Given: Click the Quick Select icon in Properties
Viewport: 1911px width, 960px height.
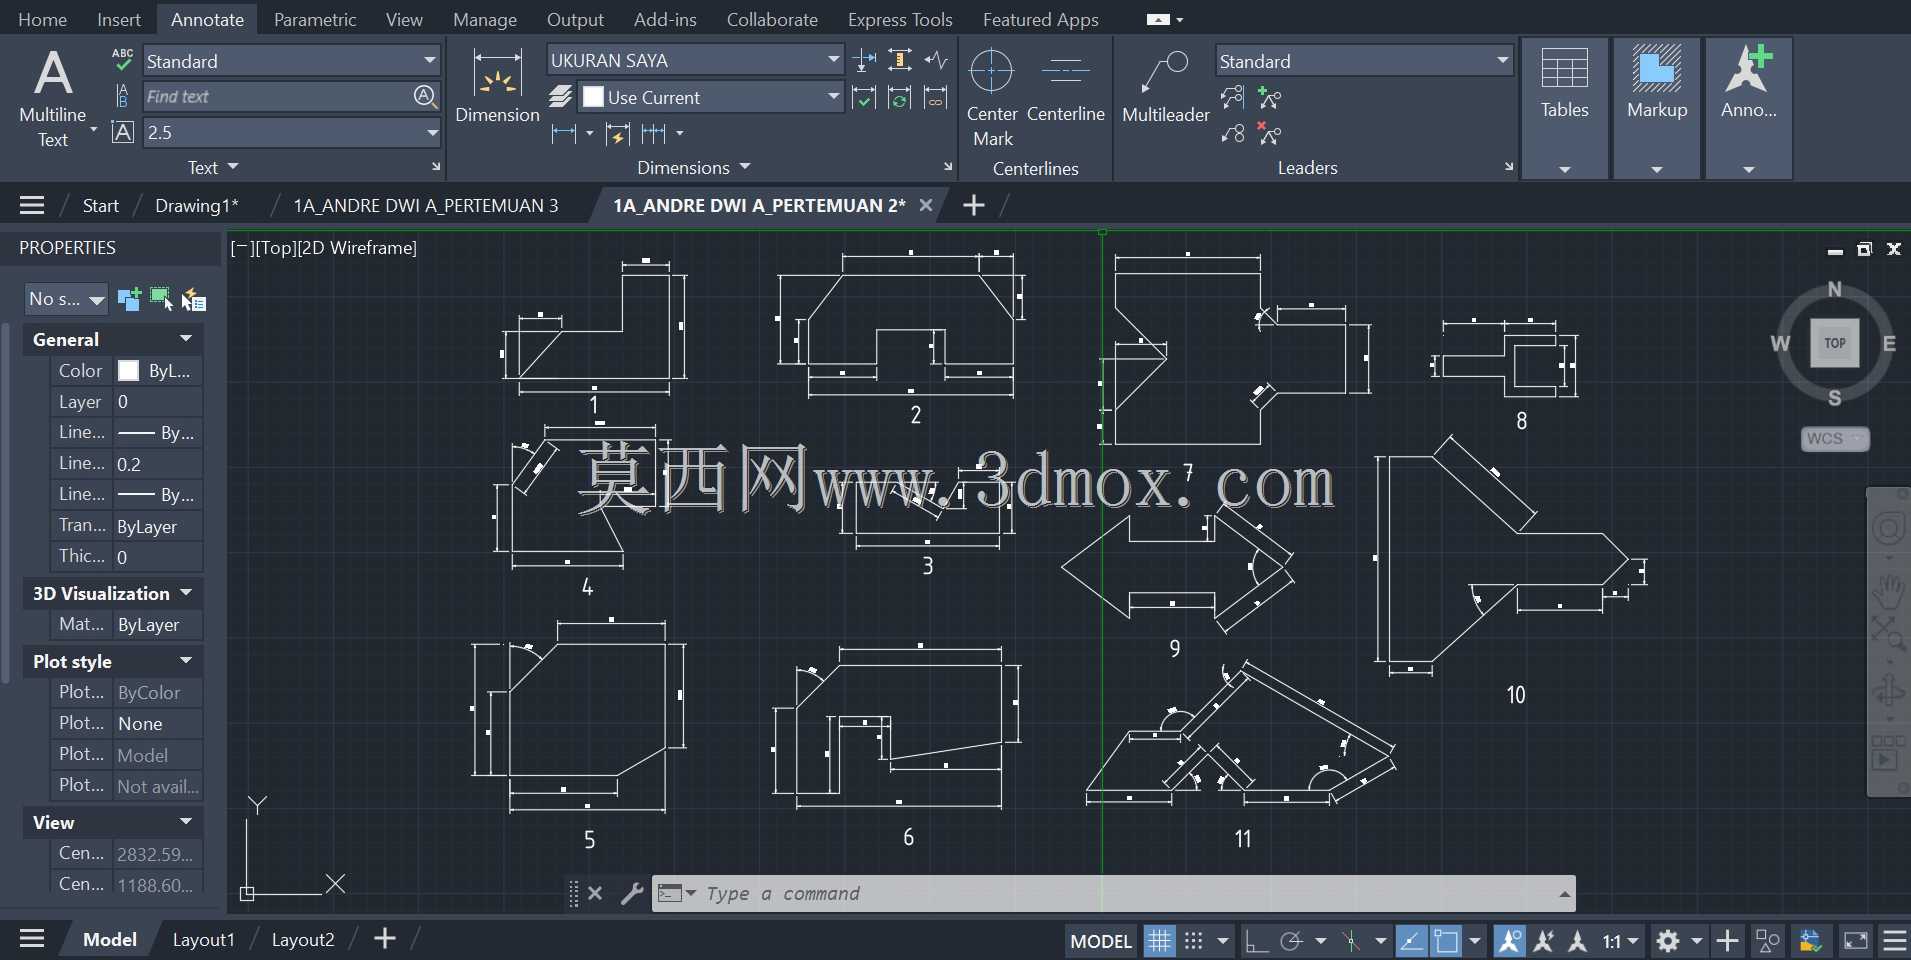Looking at the screenshot, I should (194, 299).
